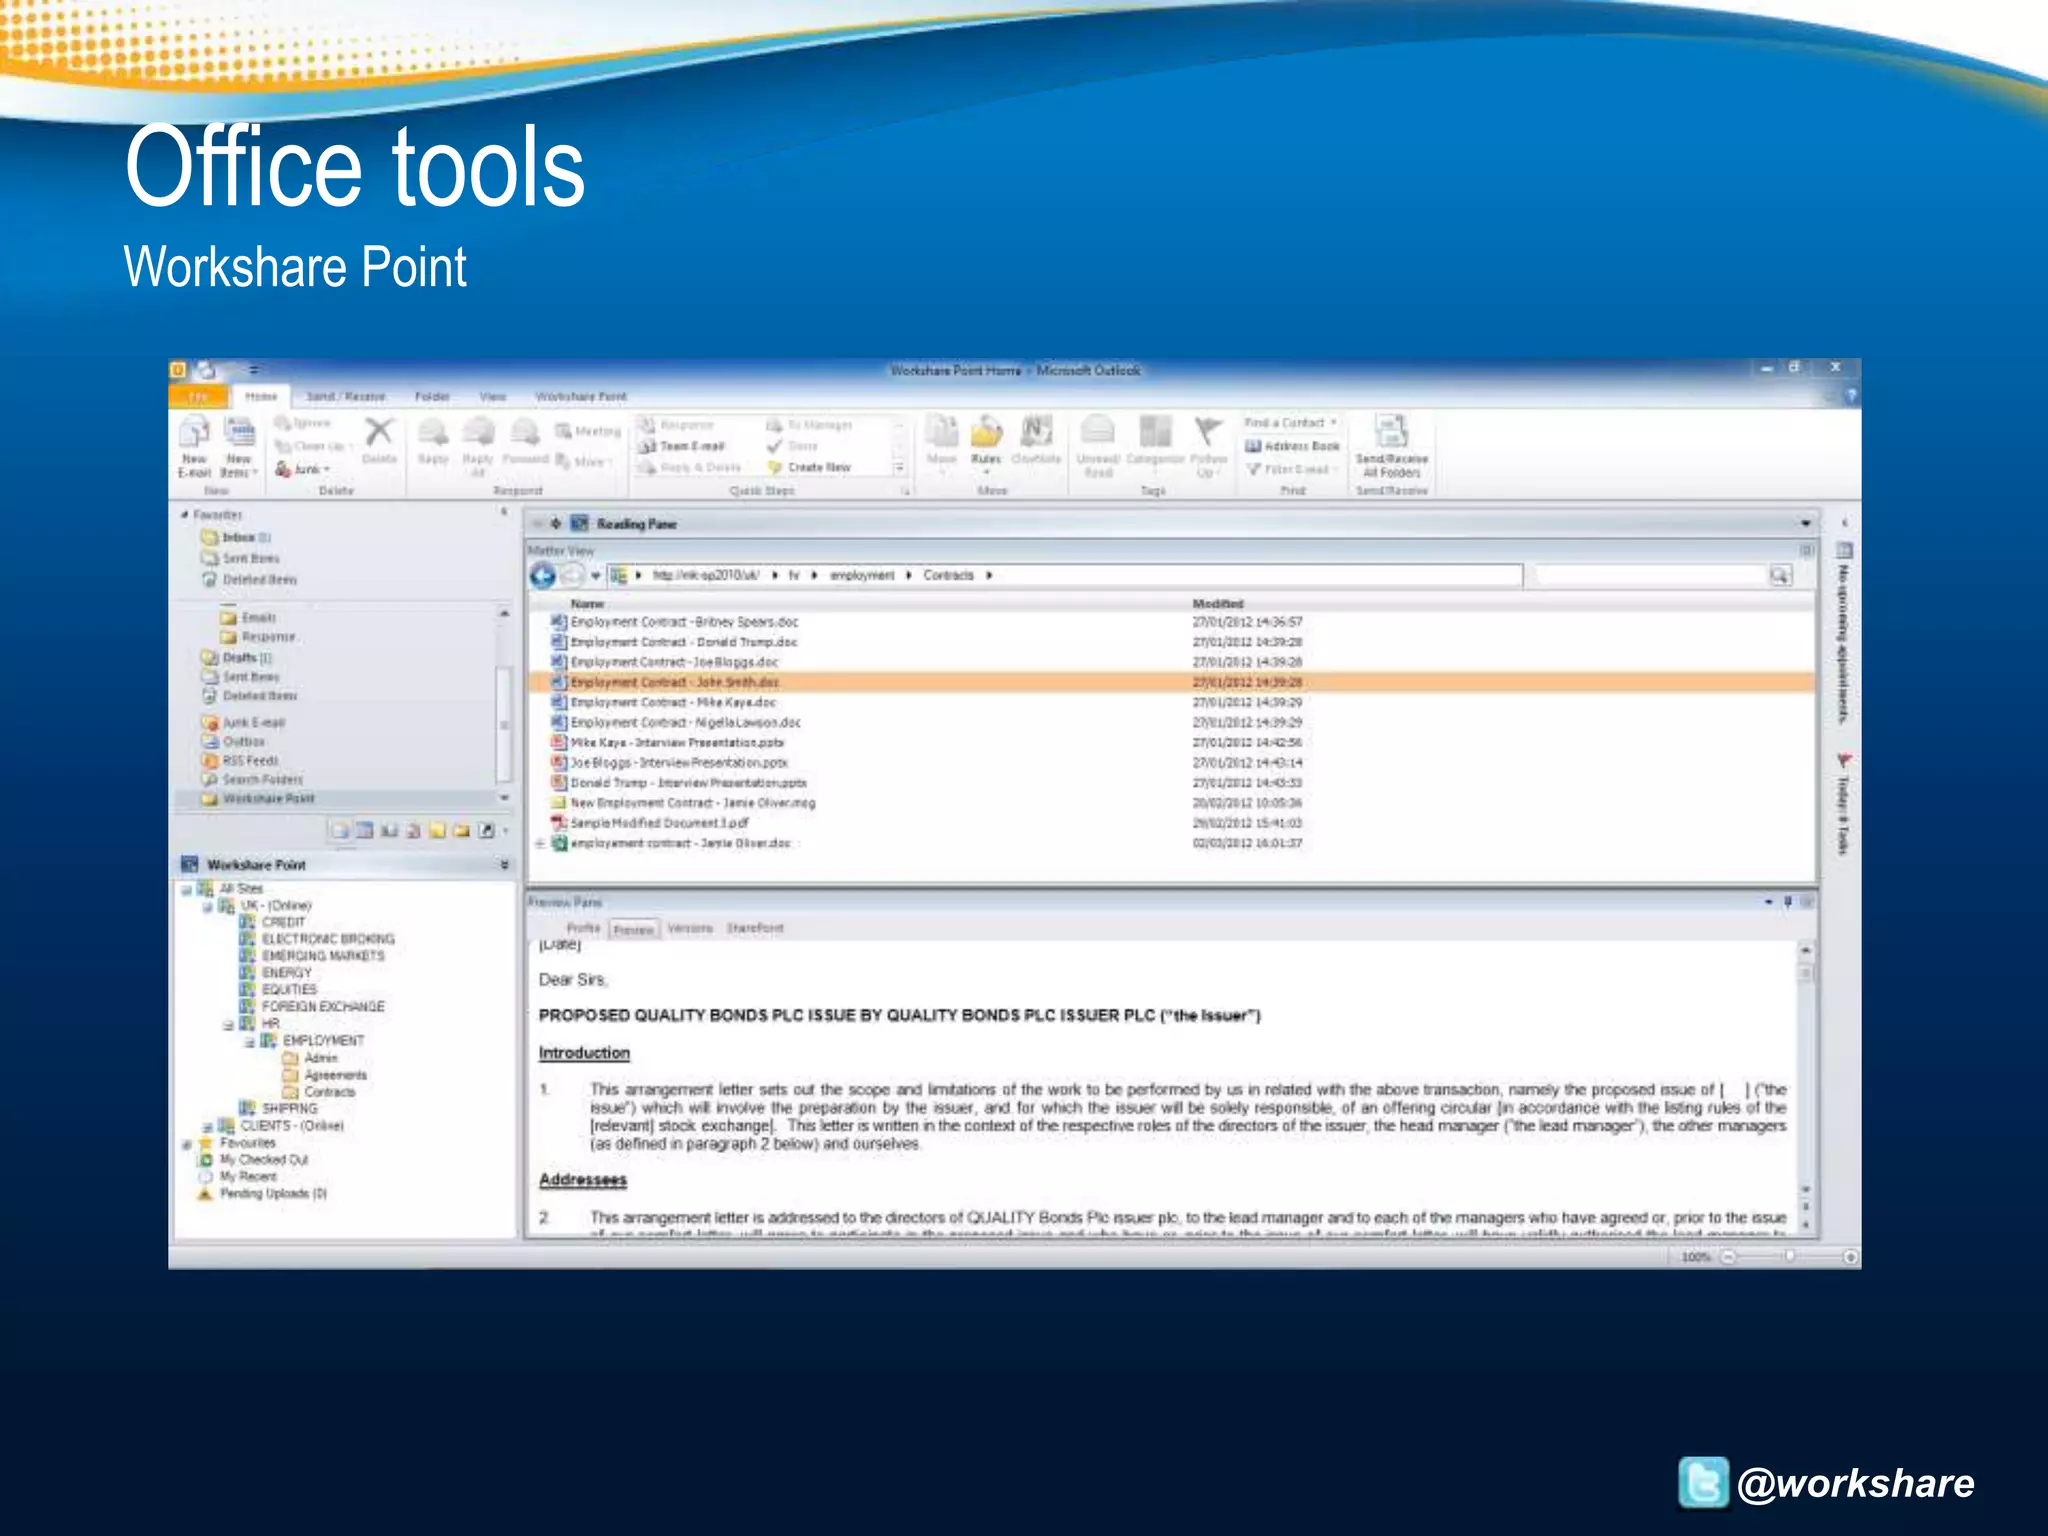This screenshot has width=2048, height=1536.
Task: Click the Meeting button in Respond group
Action: click(x=588, y=431)
